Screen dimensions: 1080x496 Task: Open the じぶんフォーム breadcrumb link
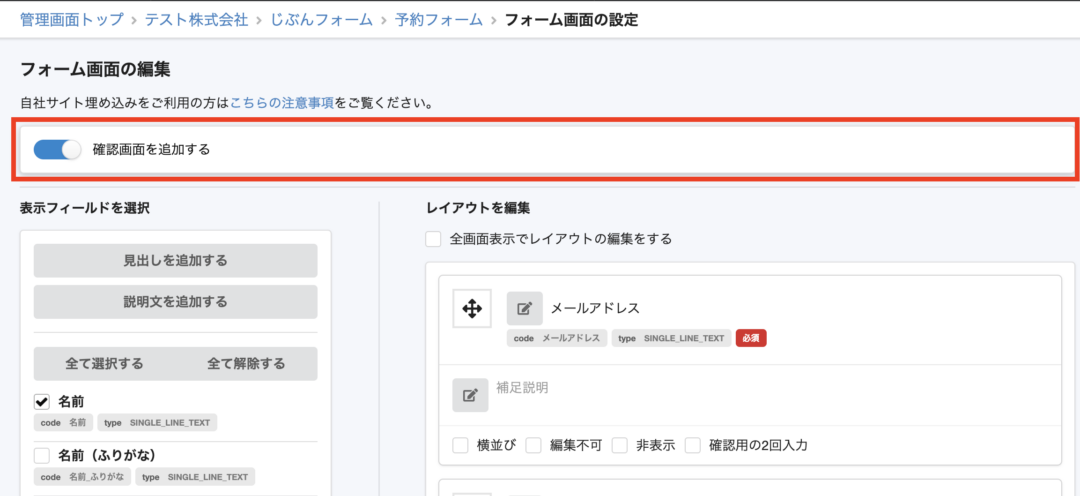click(314, 19)
